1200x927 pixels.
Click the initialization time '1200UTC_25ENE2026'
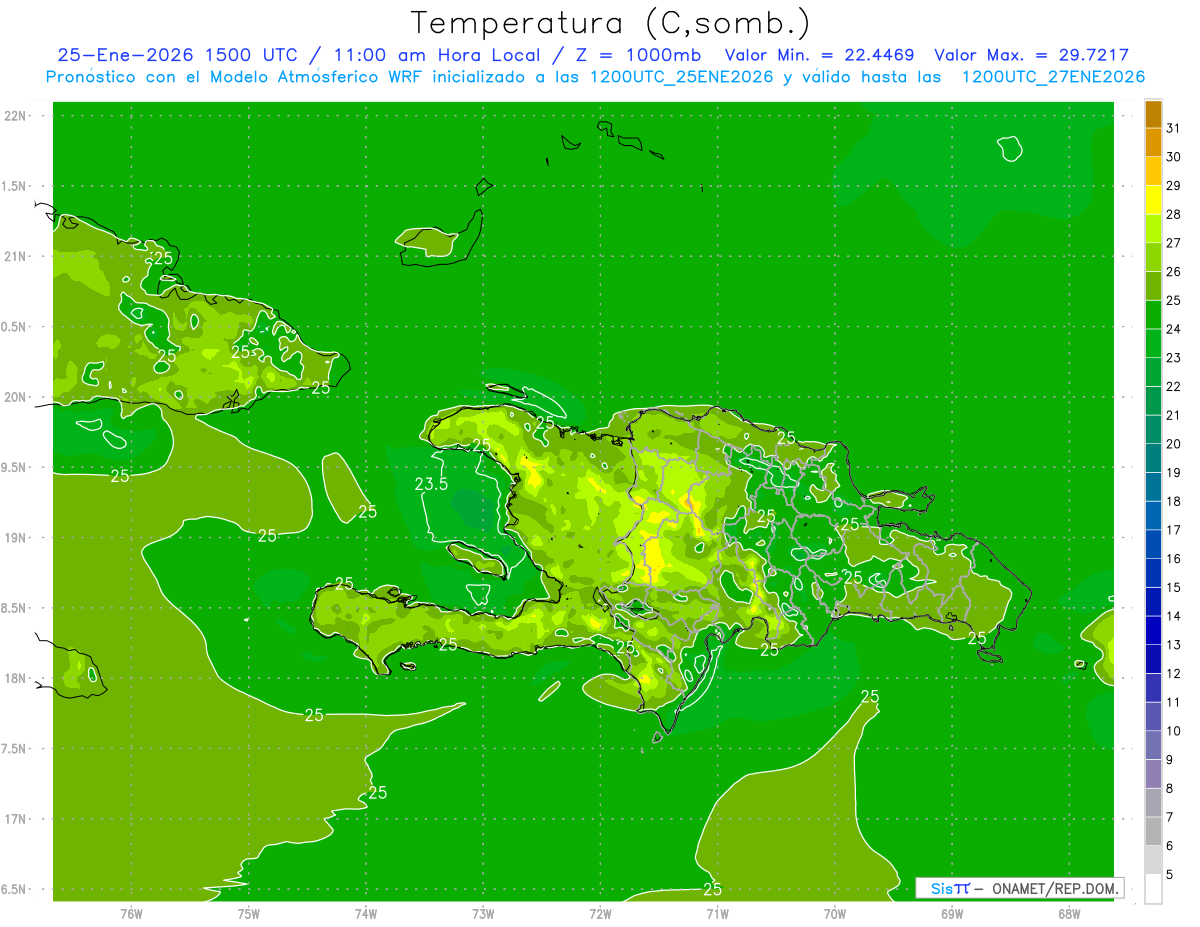click(x=682, y=77)
